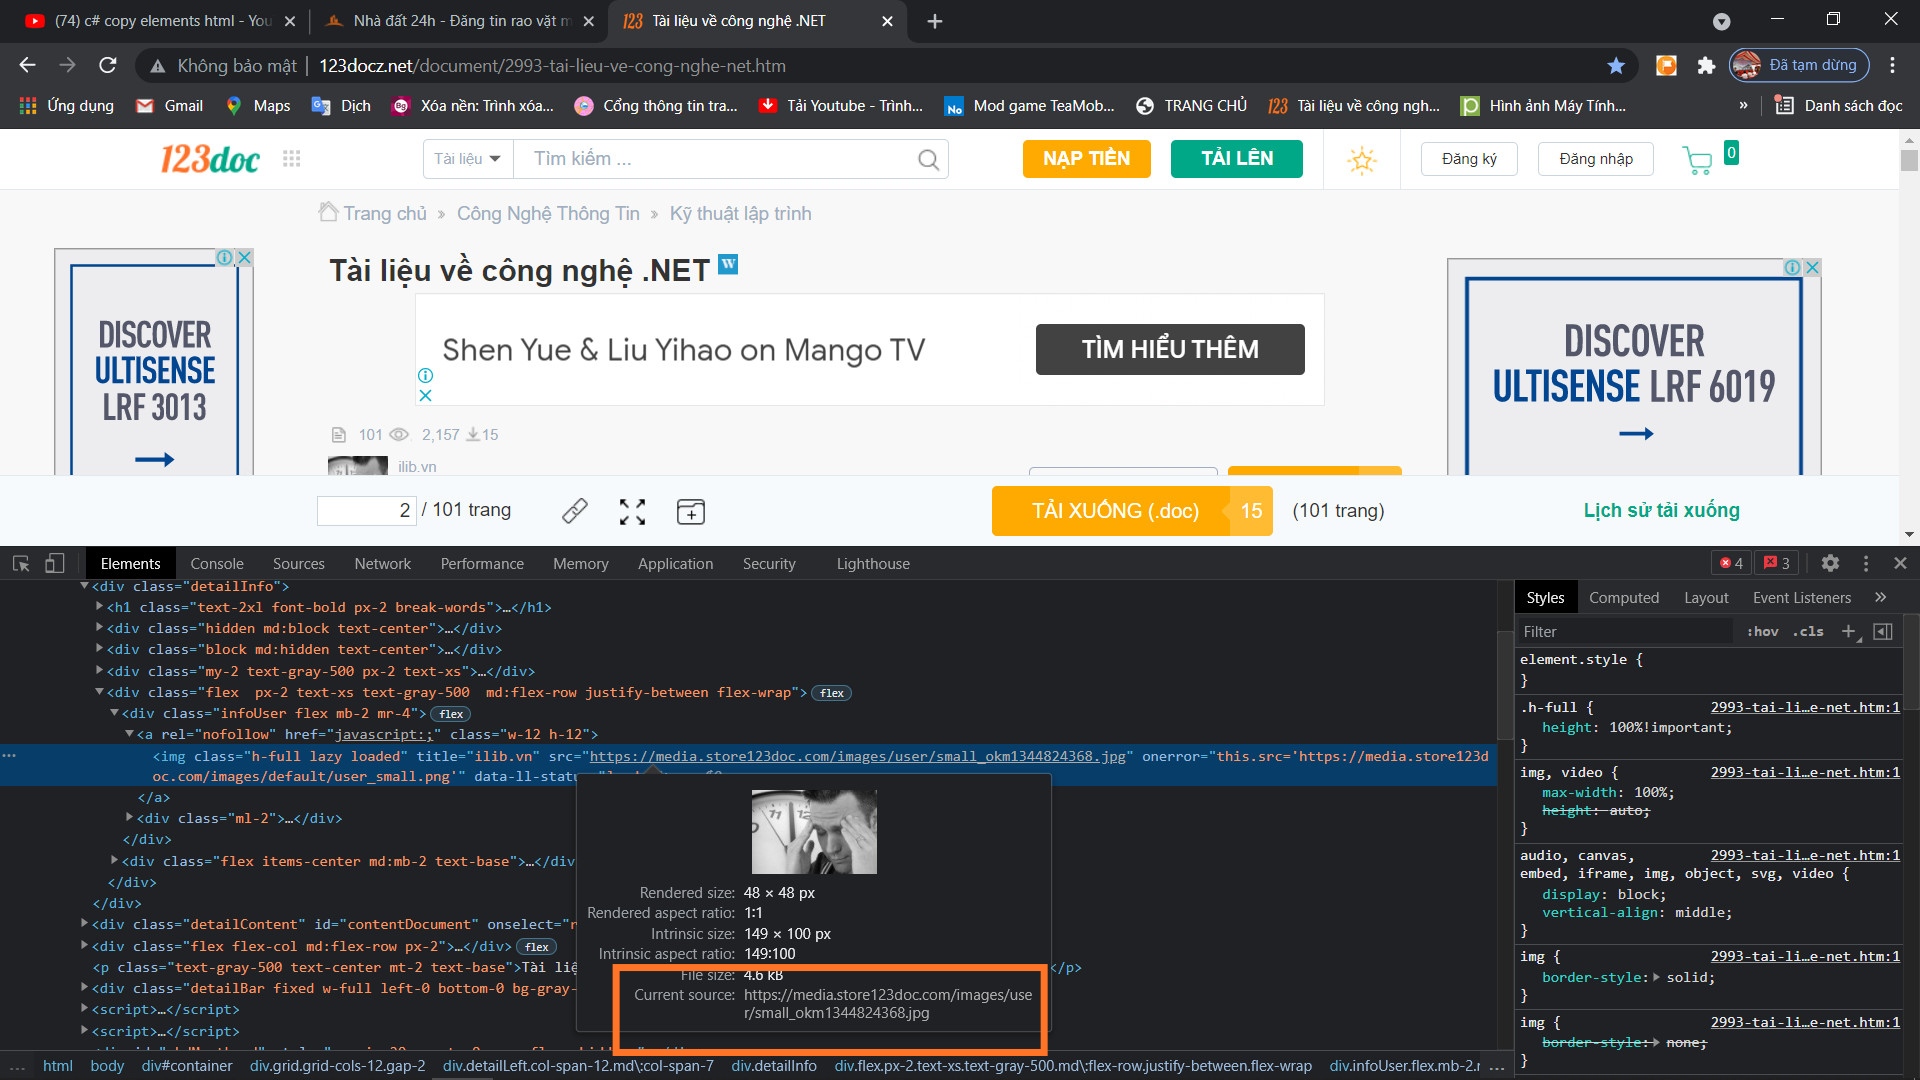
Task: Open DevTools three-dot customize menu
Action: coord(1866,563)
